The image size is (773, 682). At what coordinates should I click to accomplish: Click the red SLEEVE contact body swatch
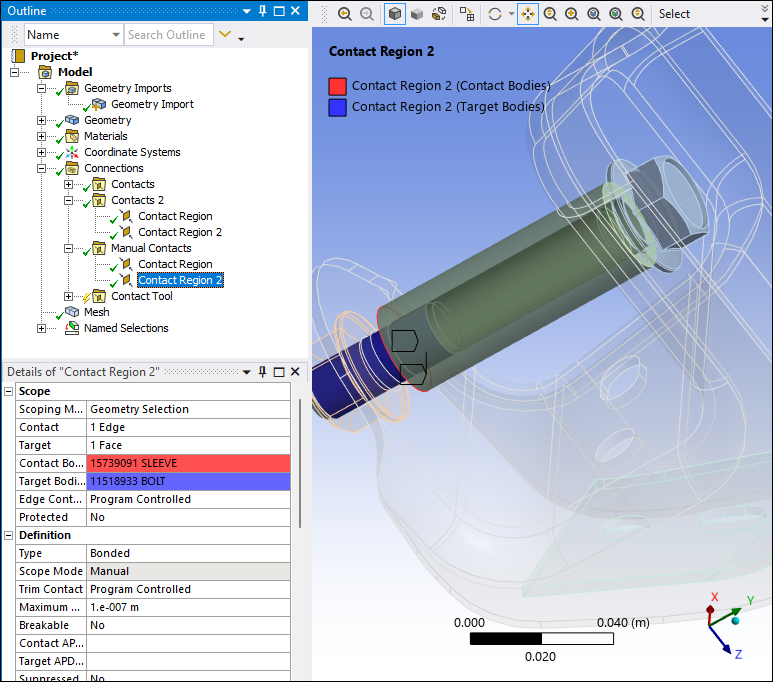188,463
